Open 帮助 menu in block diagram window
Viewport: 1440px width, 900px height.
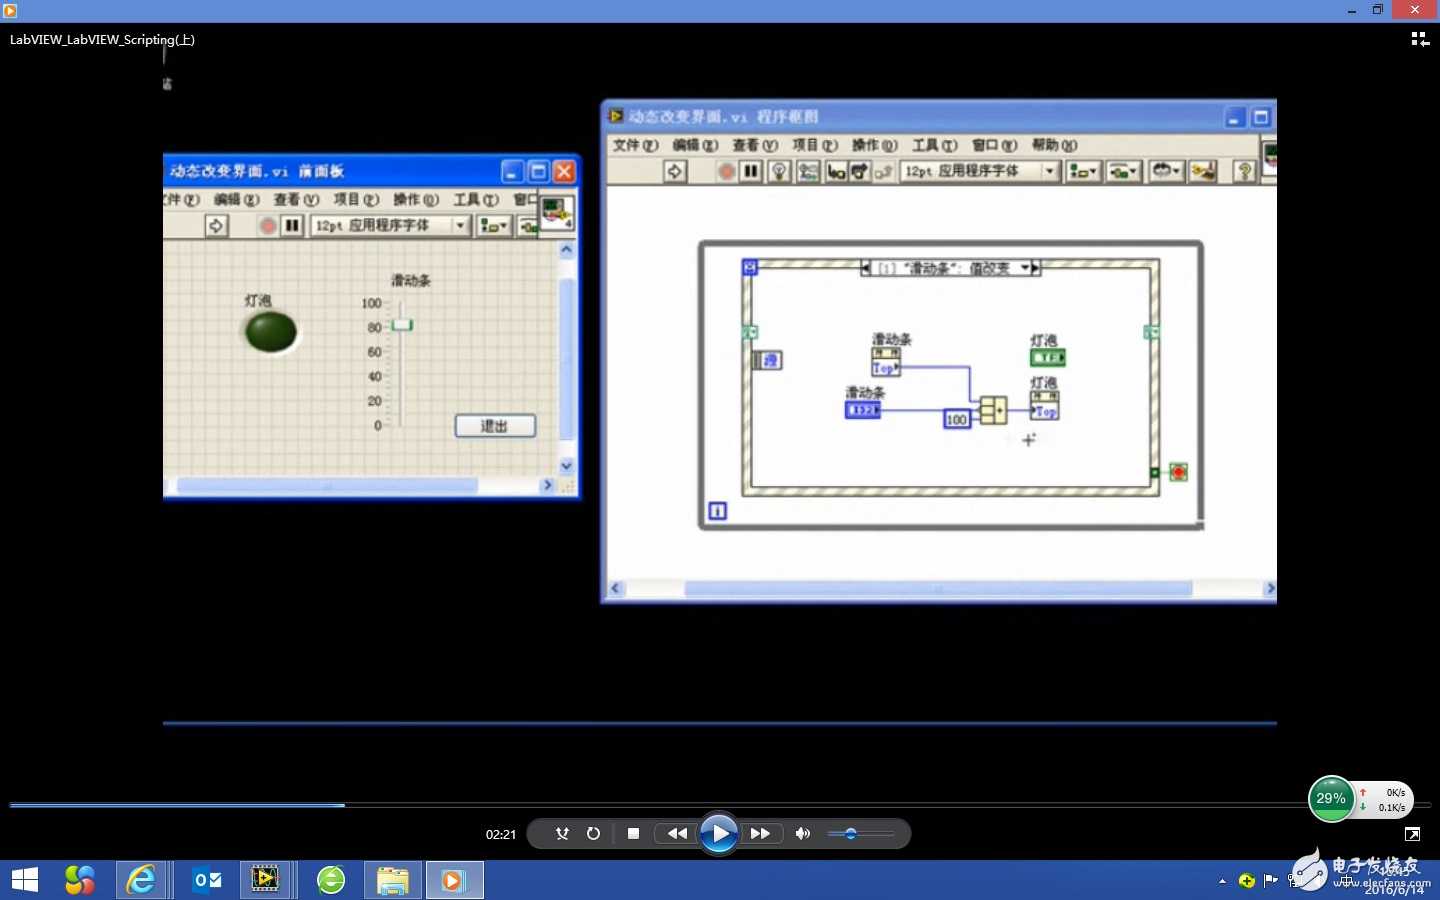1054,145
